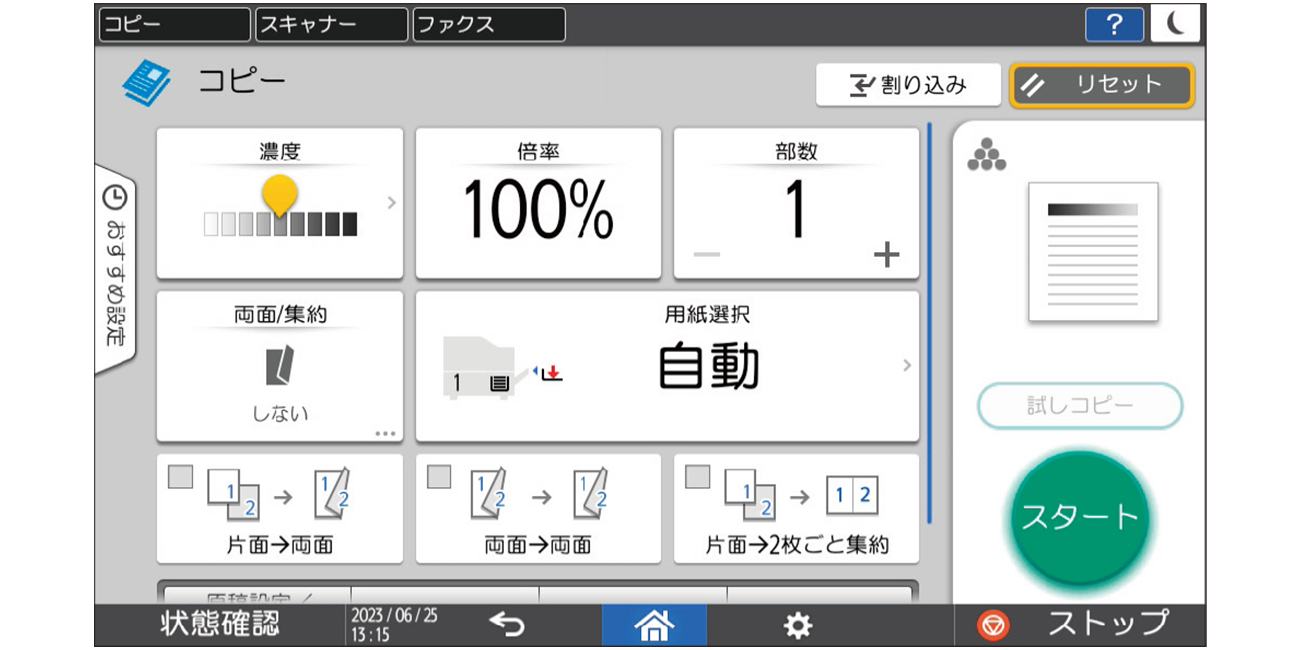Increase copies with plus button

pyautogui.click(x=886, y=255)
